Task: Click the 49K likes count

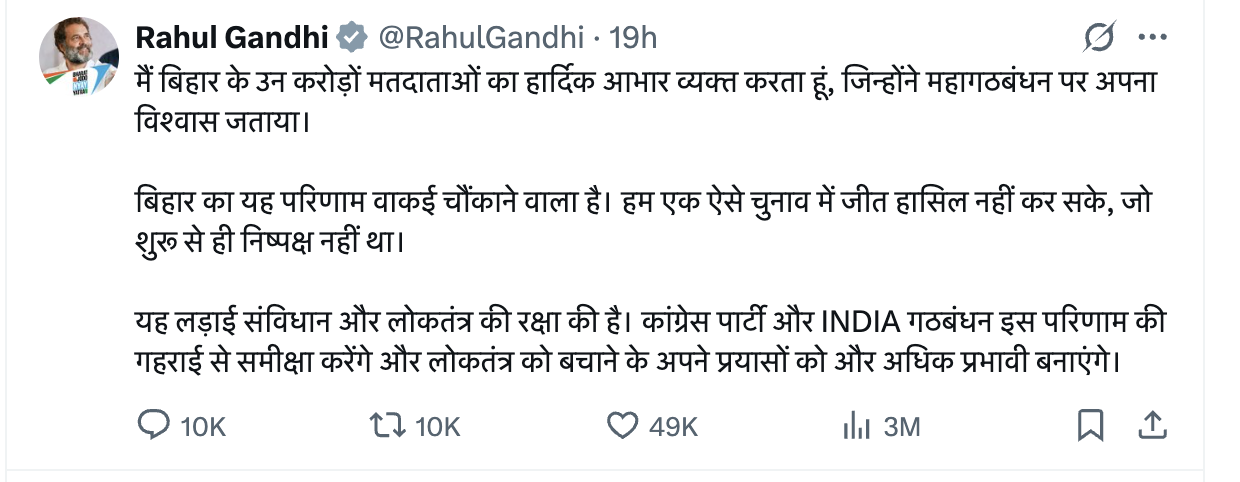Action: pyautogui.click(x=673, y=427)
